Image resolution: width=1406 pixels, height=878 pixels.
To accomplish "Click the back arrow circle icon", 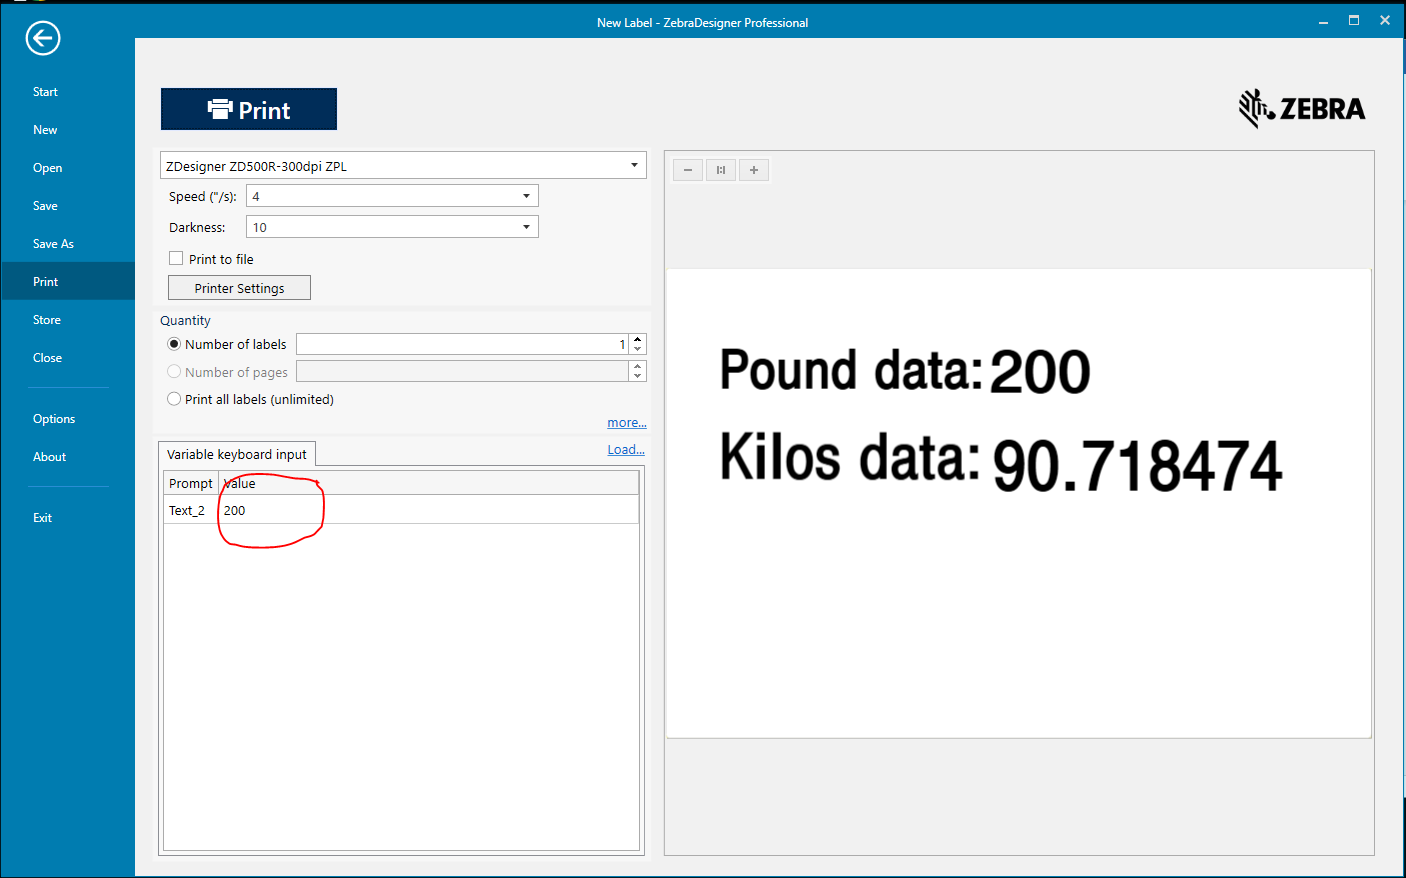I will [43, 39].
